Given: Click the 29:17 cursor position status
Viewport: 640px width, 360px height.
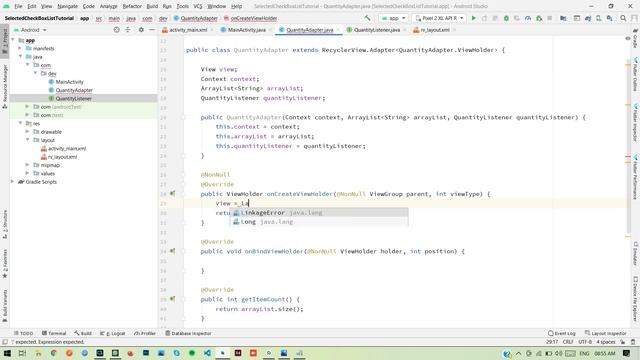Looking at the screenshot, I should click(x=552, y=342).
